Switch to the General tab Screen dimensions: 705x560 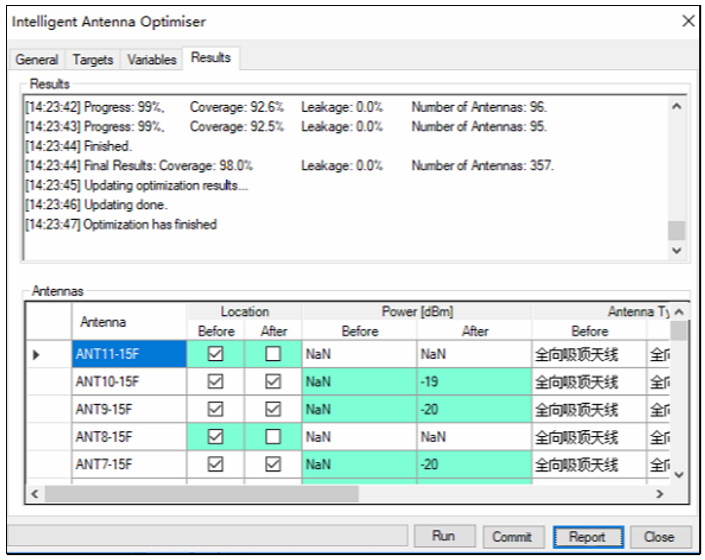[x=37, y=59]
